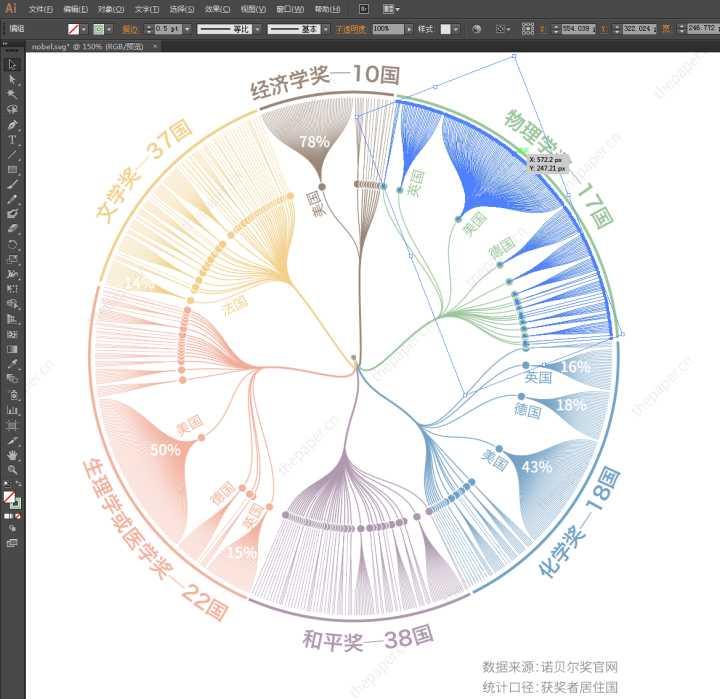Switch to the nobel.svg document tab
The height and width of the screenshot is (699, 720).
[87, 46]
